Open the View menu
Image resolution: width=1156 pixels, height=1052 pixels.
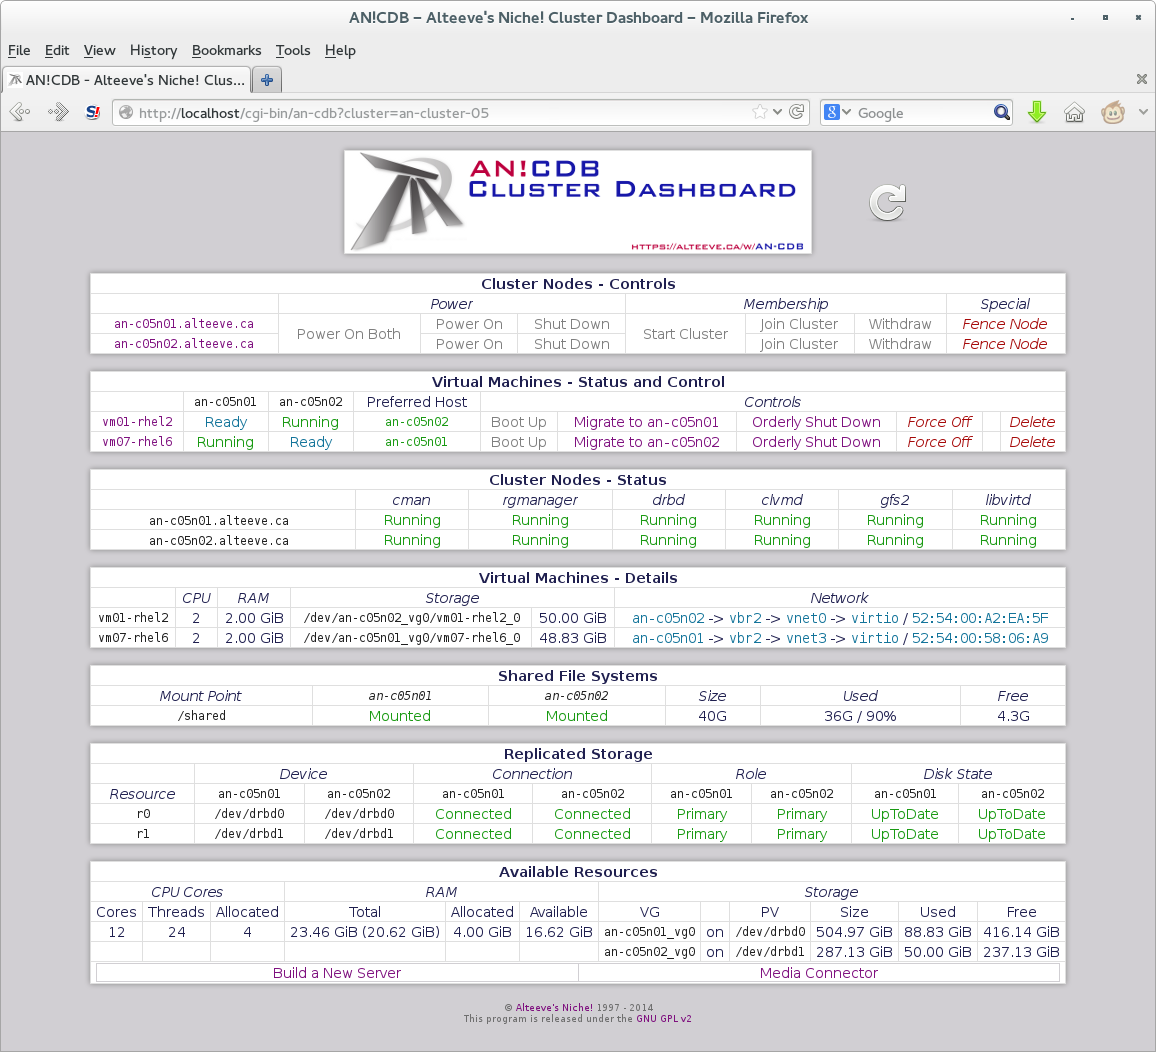point(100,50)
